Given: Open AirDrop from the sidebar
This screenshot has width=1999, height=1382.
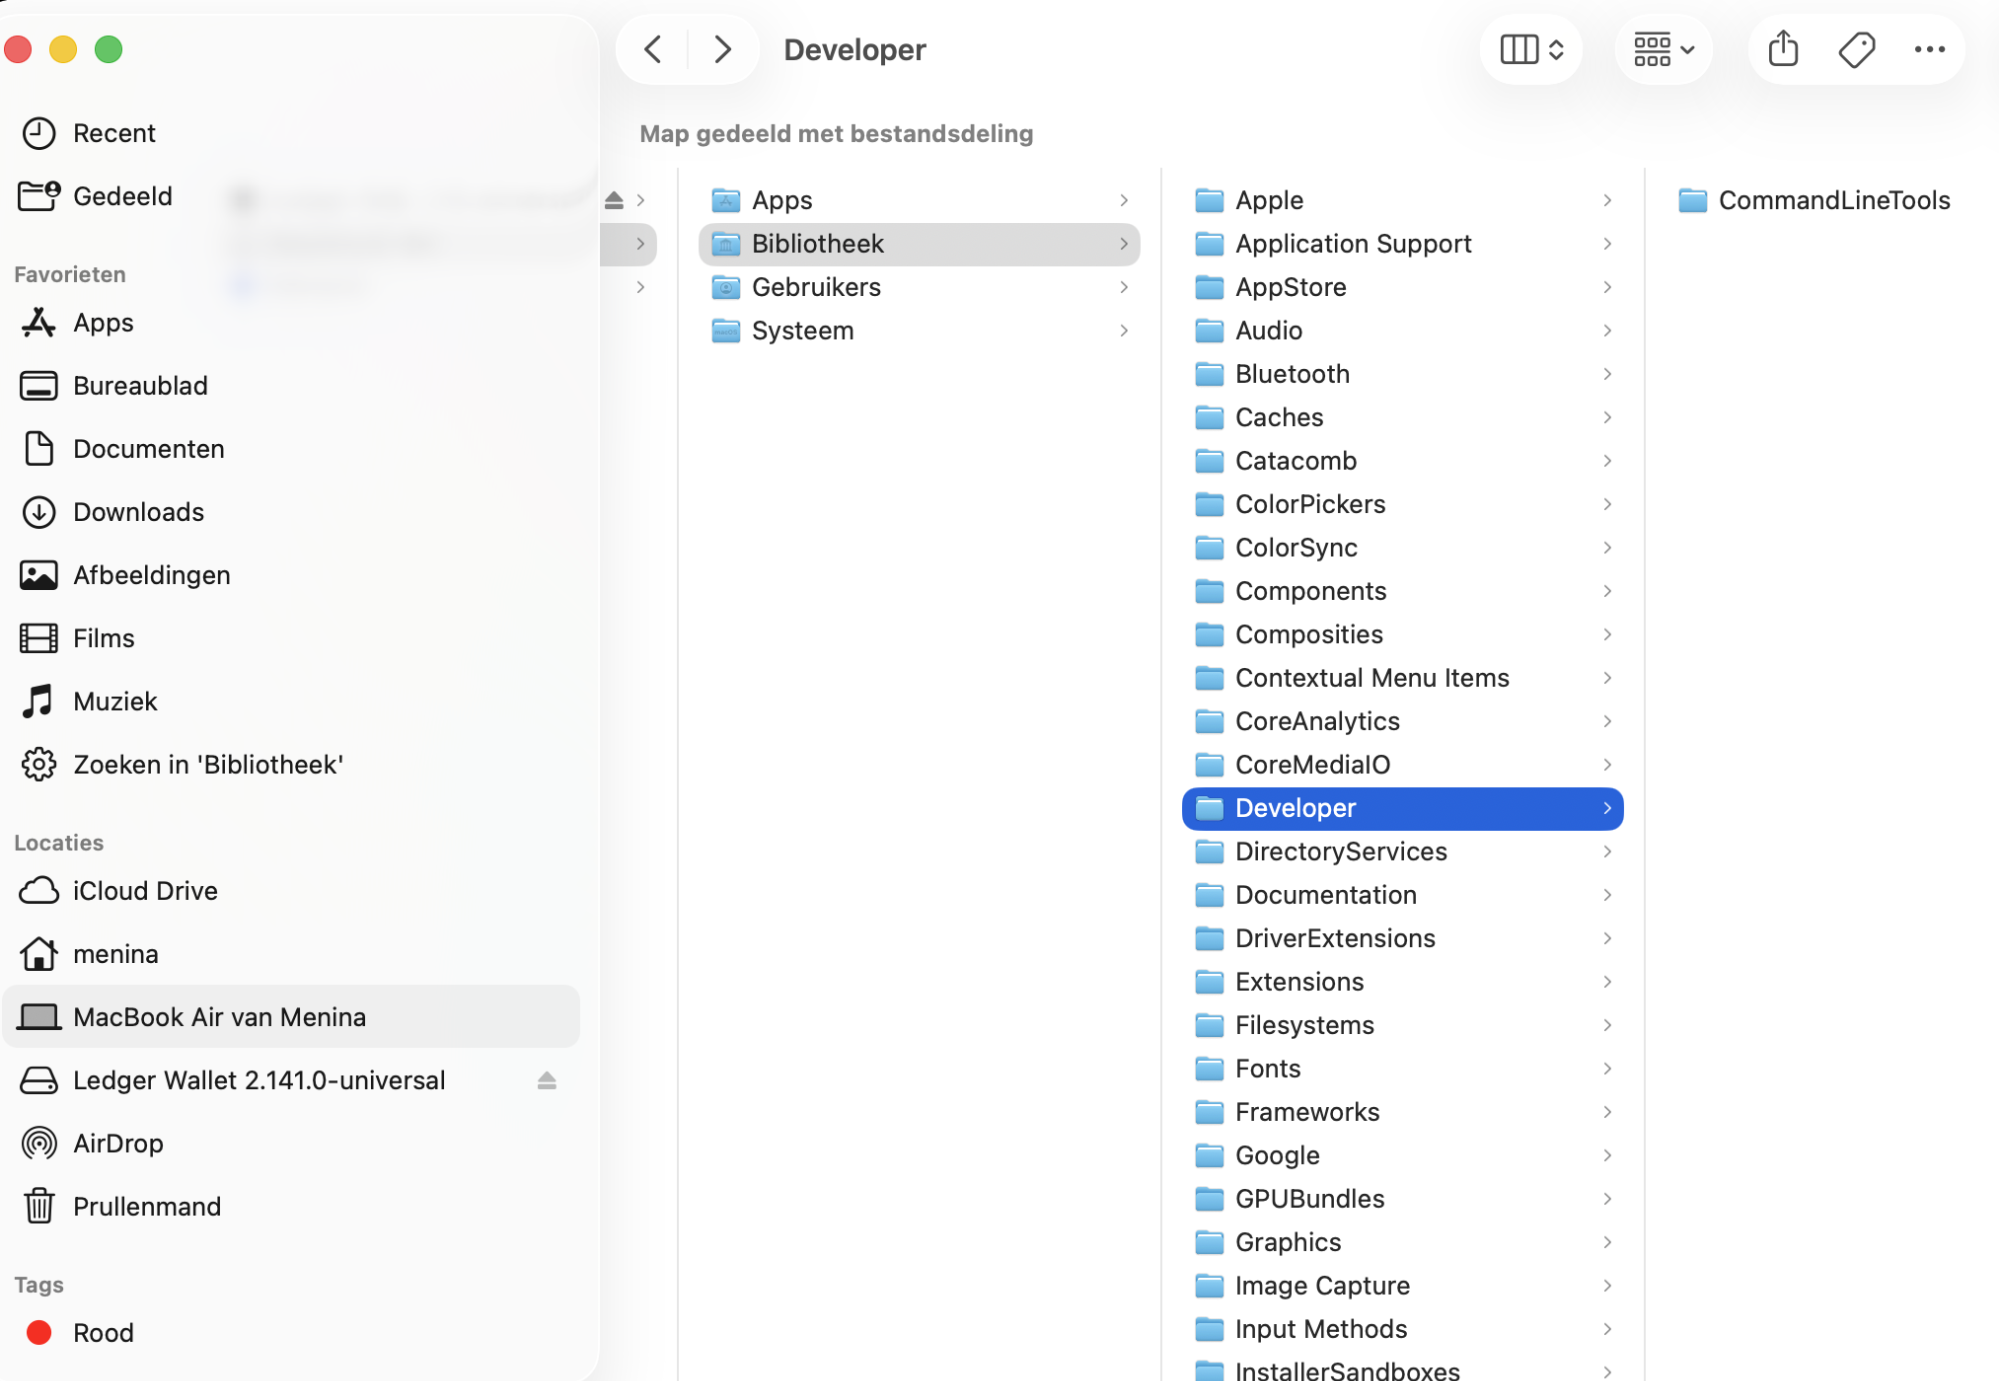Looking at the screenshot, I should (119, 1143).
